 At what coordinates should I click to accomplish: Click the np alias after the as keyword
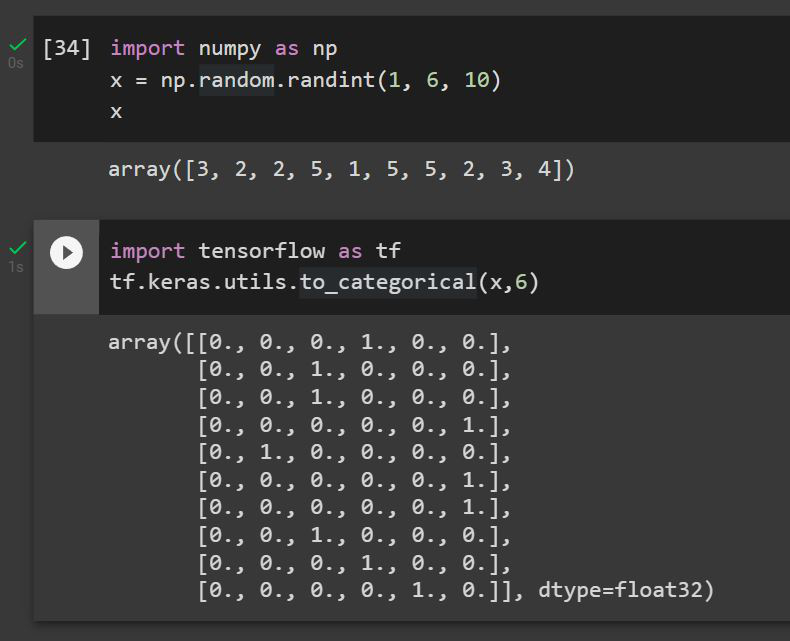324,48
